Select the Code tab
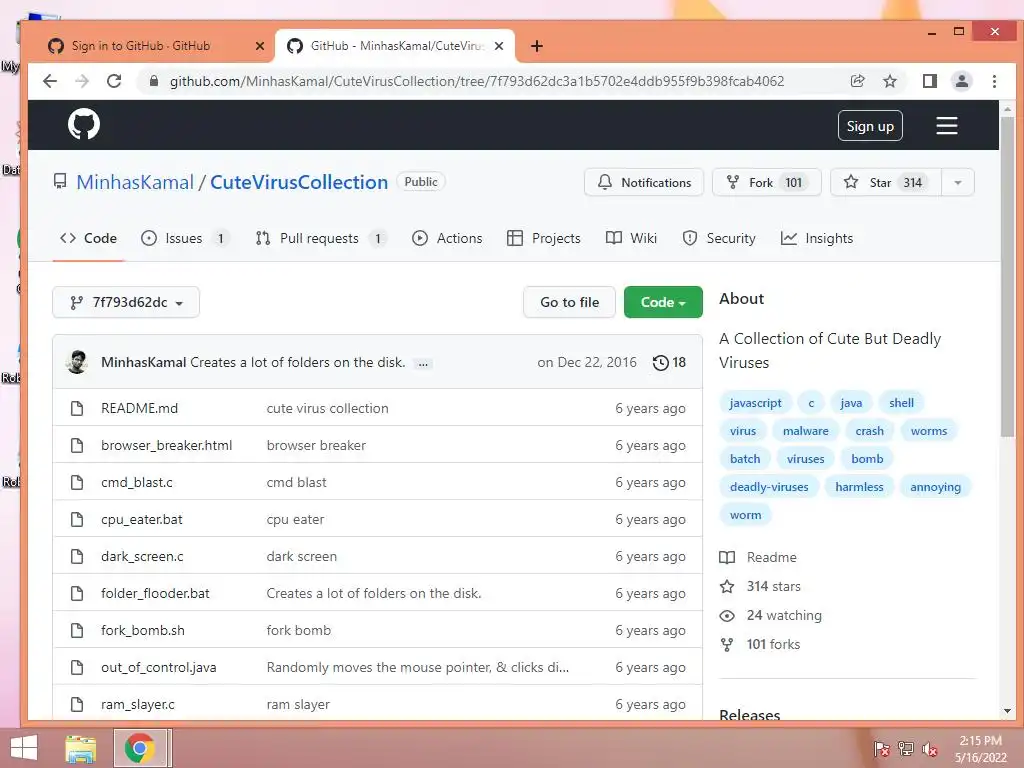This screenshot has width=1024, height=768. click(88, 238)
